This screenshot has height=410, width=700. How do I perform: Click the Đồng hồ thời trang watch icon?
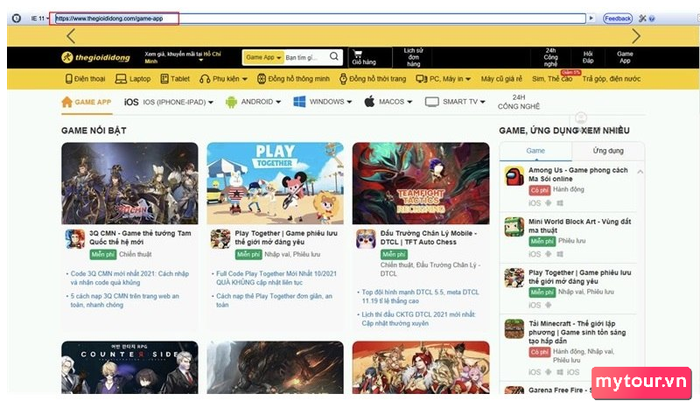pyautogui.click(x=343, y=79)
